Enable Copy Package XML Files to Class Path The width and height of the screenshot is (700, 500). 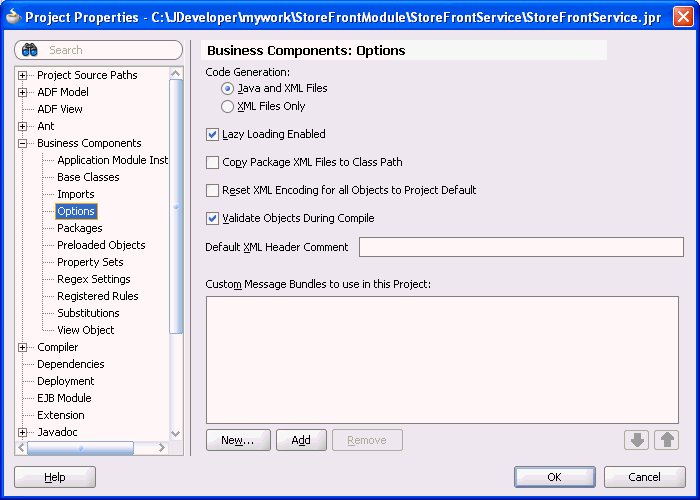tap(212, 162)
